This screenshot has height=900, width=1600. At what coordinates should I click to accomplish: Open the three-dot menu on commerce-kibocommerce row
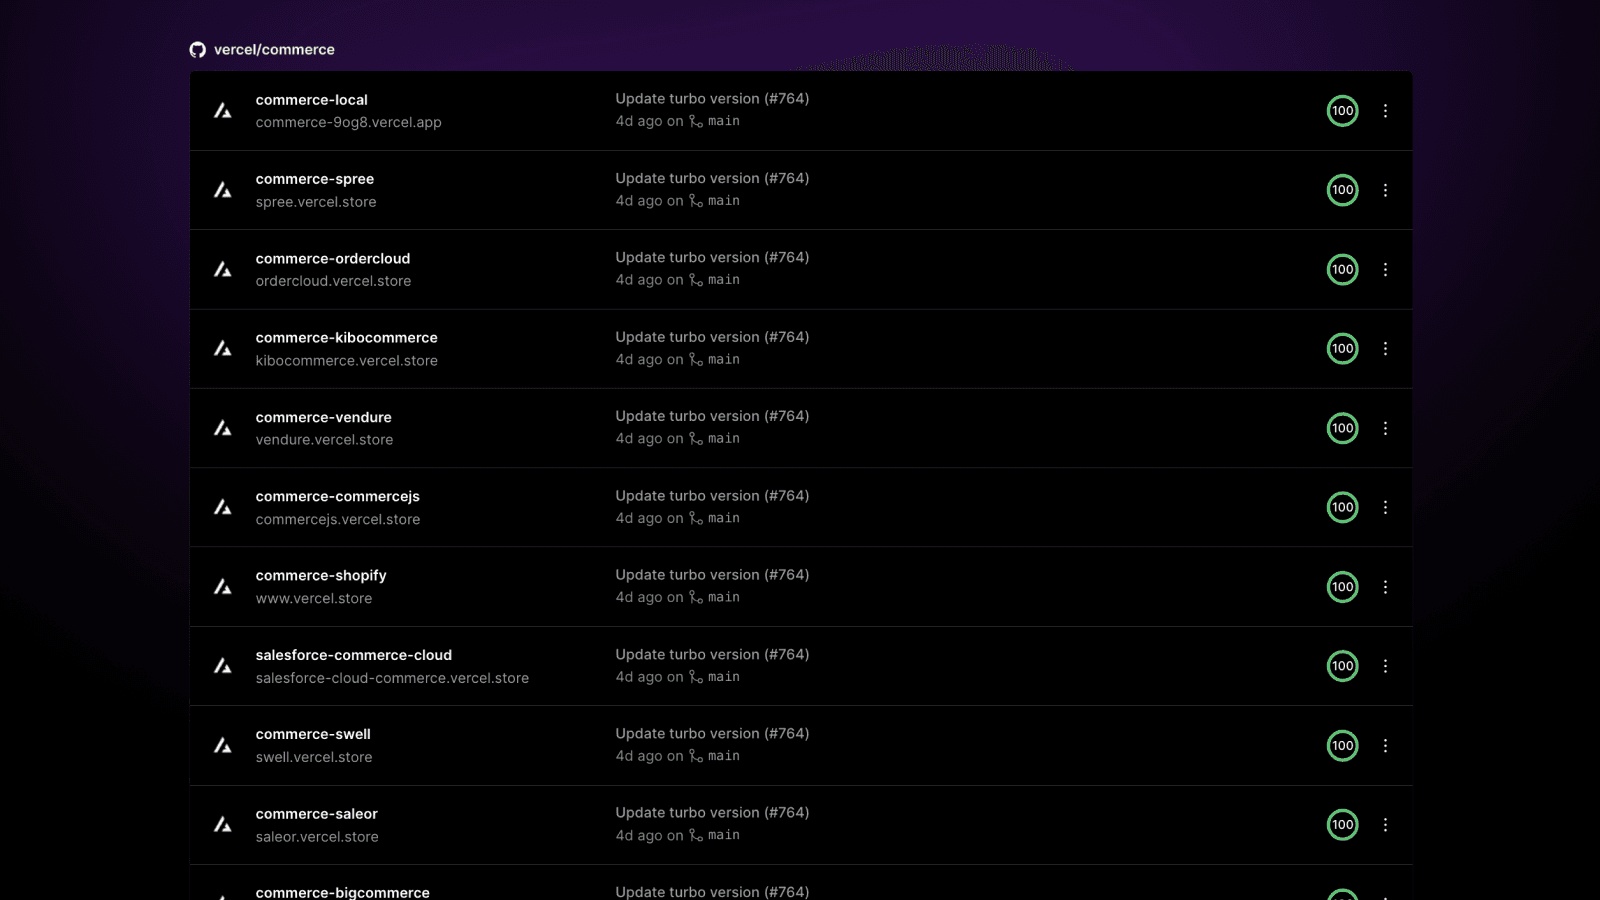point(1385,348)
